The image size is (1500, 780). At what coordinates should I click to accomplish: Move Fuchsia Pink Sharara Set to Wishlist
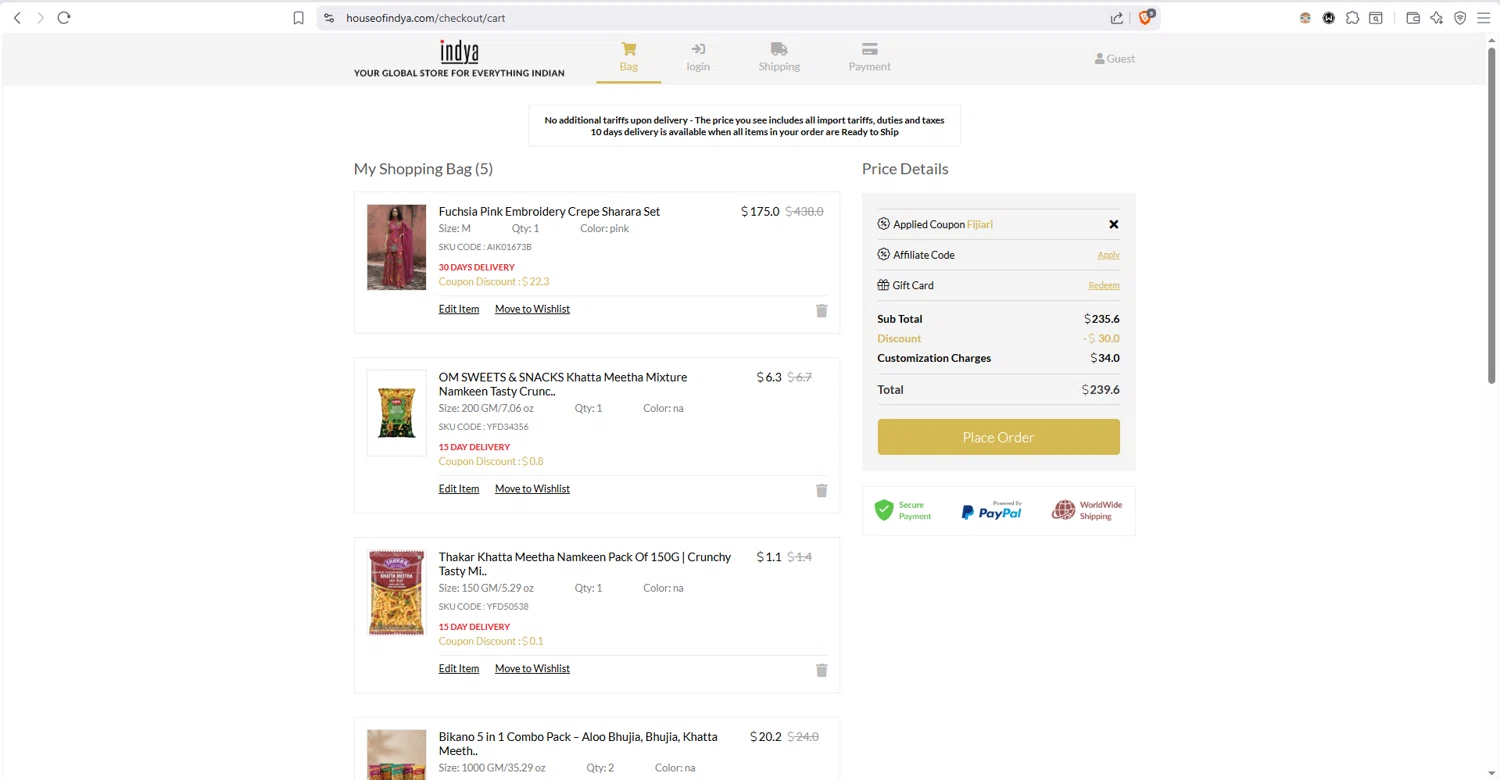(x=532, y=309)
